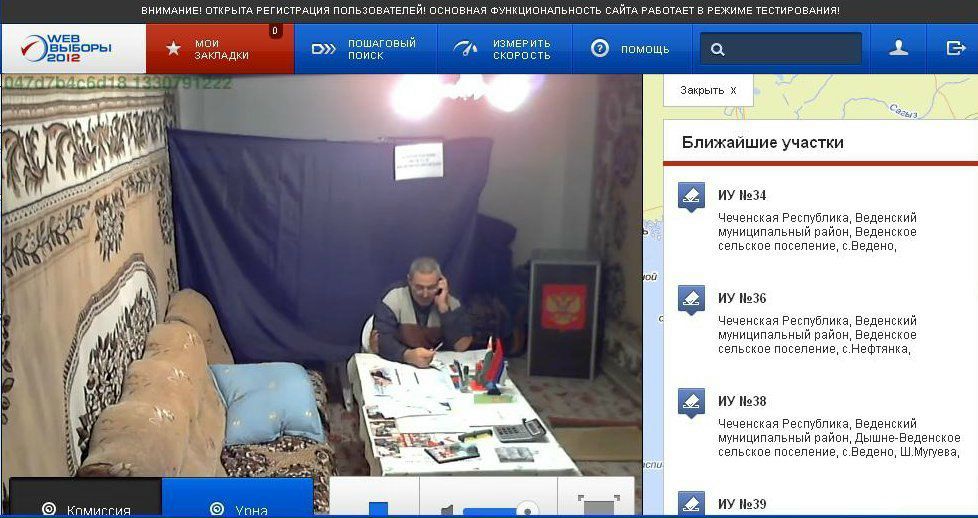Image resolution: width=978 pixels, height=518 pixels.
Task: Mute the video speaker icon
Action: point(447,510)
